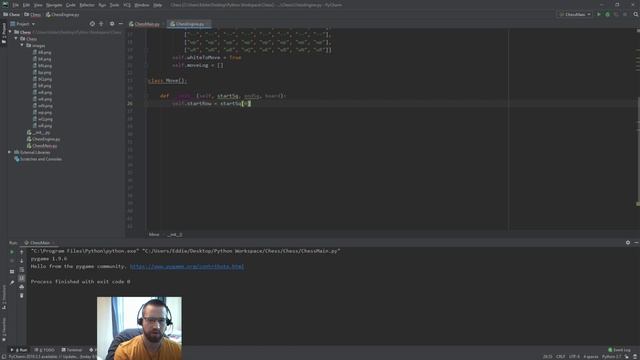This screenshot has width=640, height=360.
Task: Open the Run menu
Action: pyautogui.click(x=102, y=5)
